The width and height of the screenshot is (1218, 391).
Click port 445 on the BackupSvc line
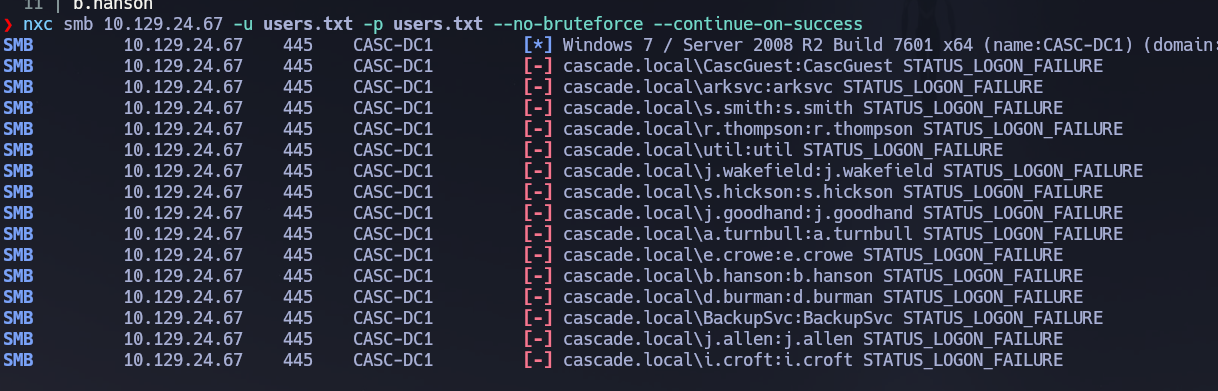[x=298, y=318]
